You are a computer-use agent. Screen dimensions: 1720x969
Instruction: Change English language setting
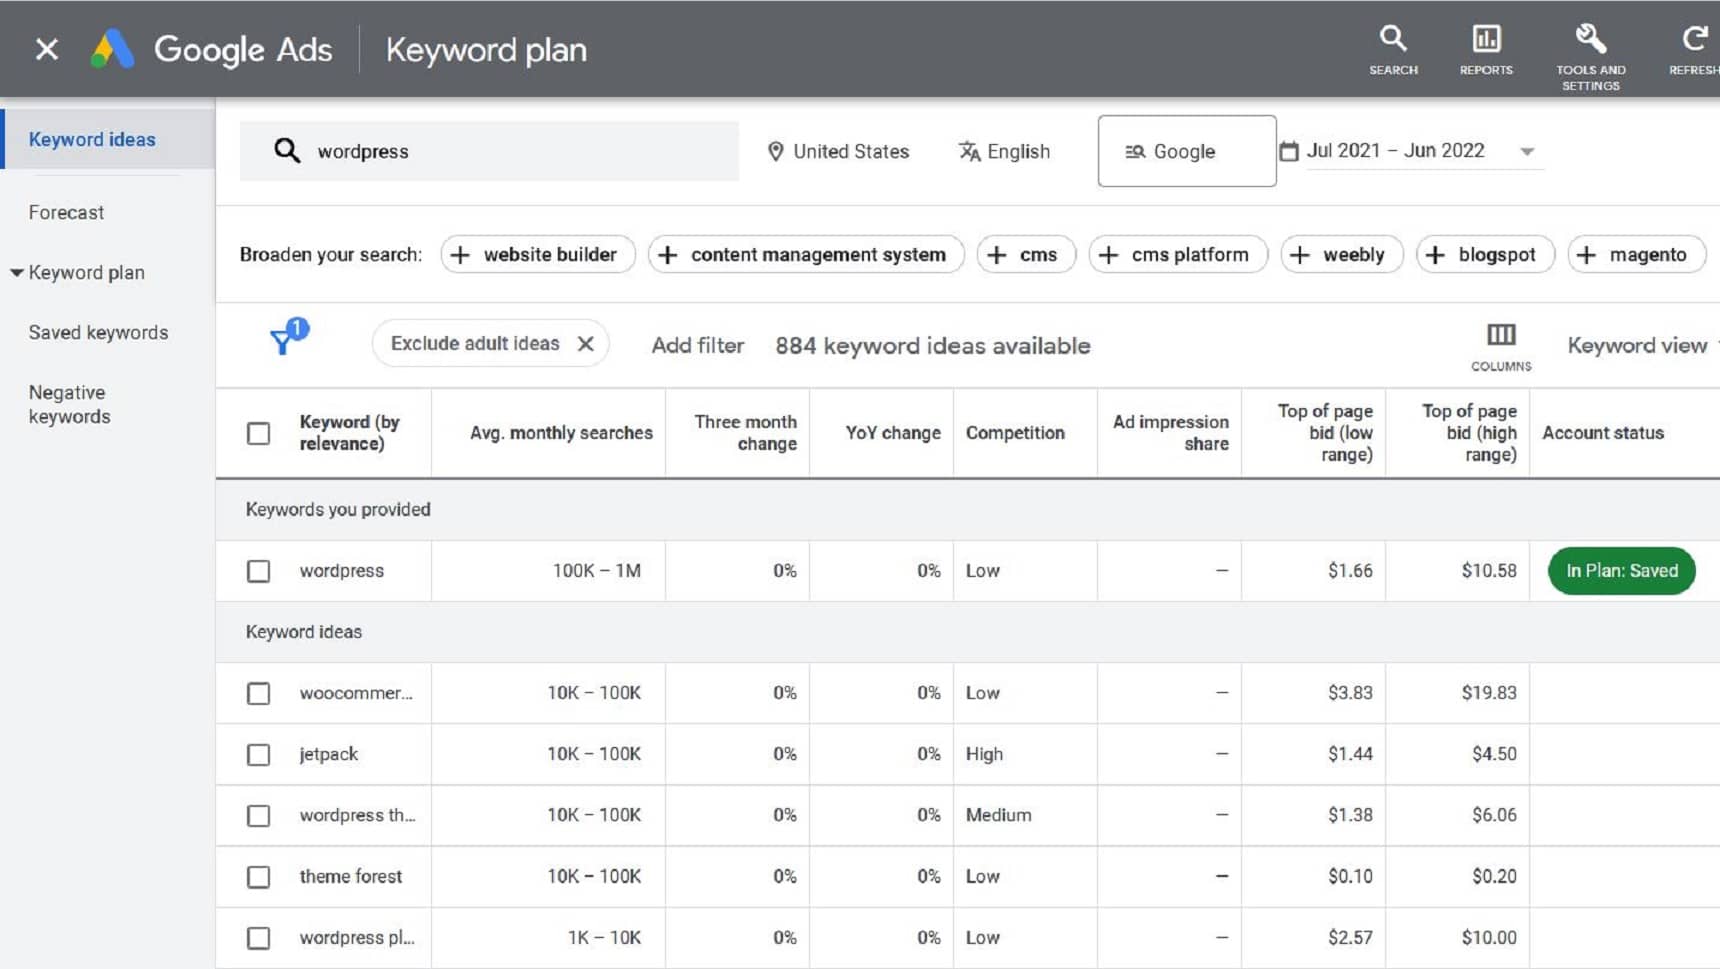point(1004,151)
